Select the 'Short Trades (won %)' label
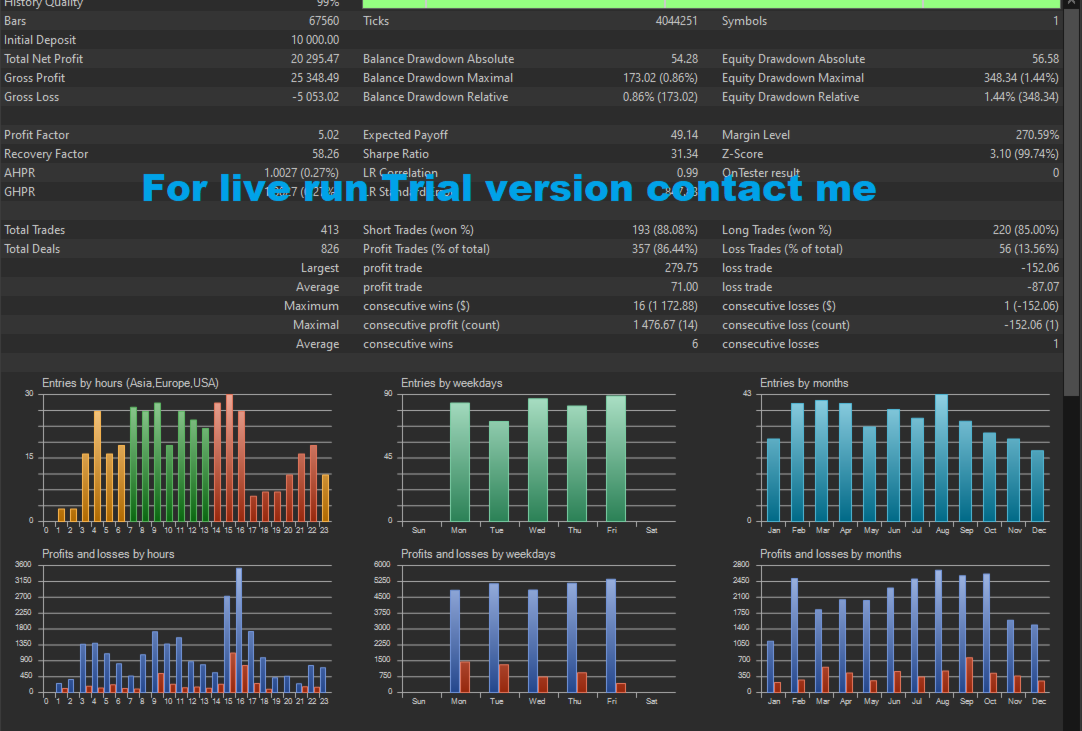The height and width of the screenshot is (731, 1082). 418,230
